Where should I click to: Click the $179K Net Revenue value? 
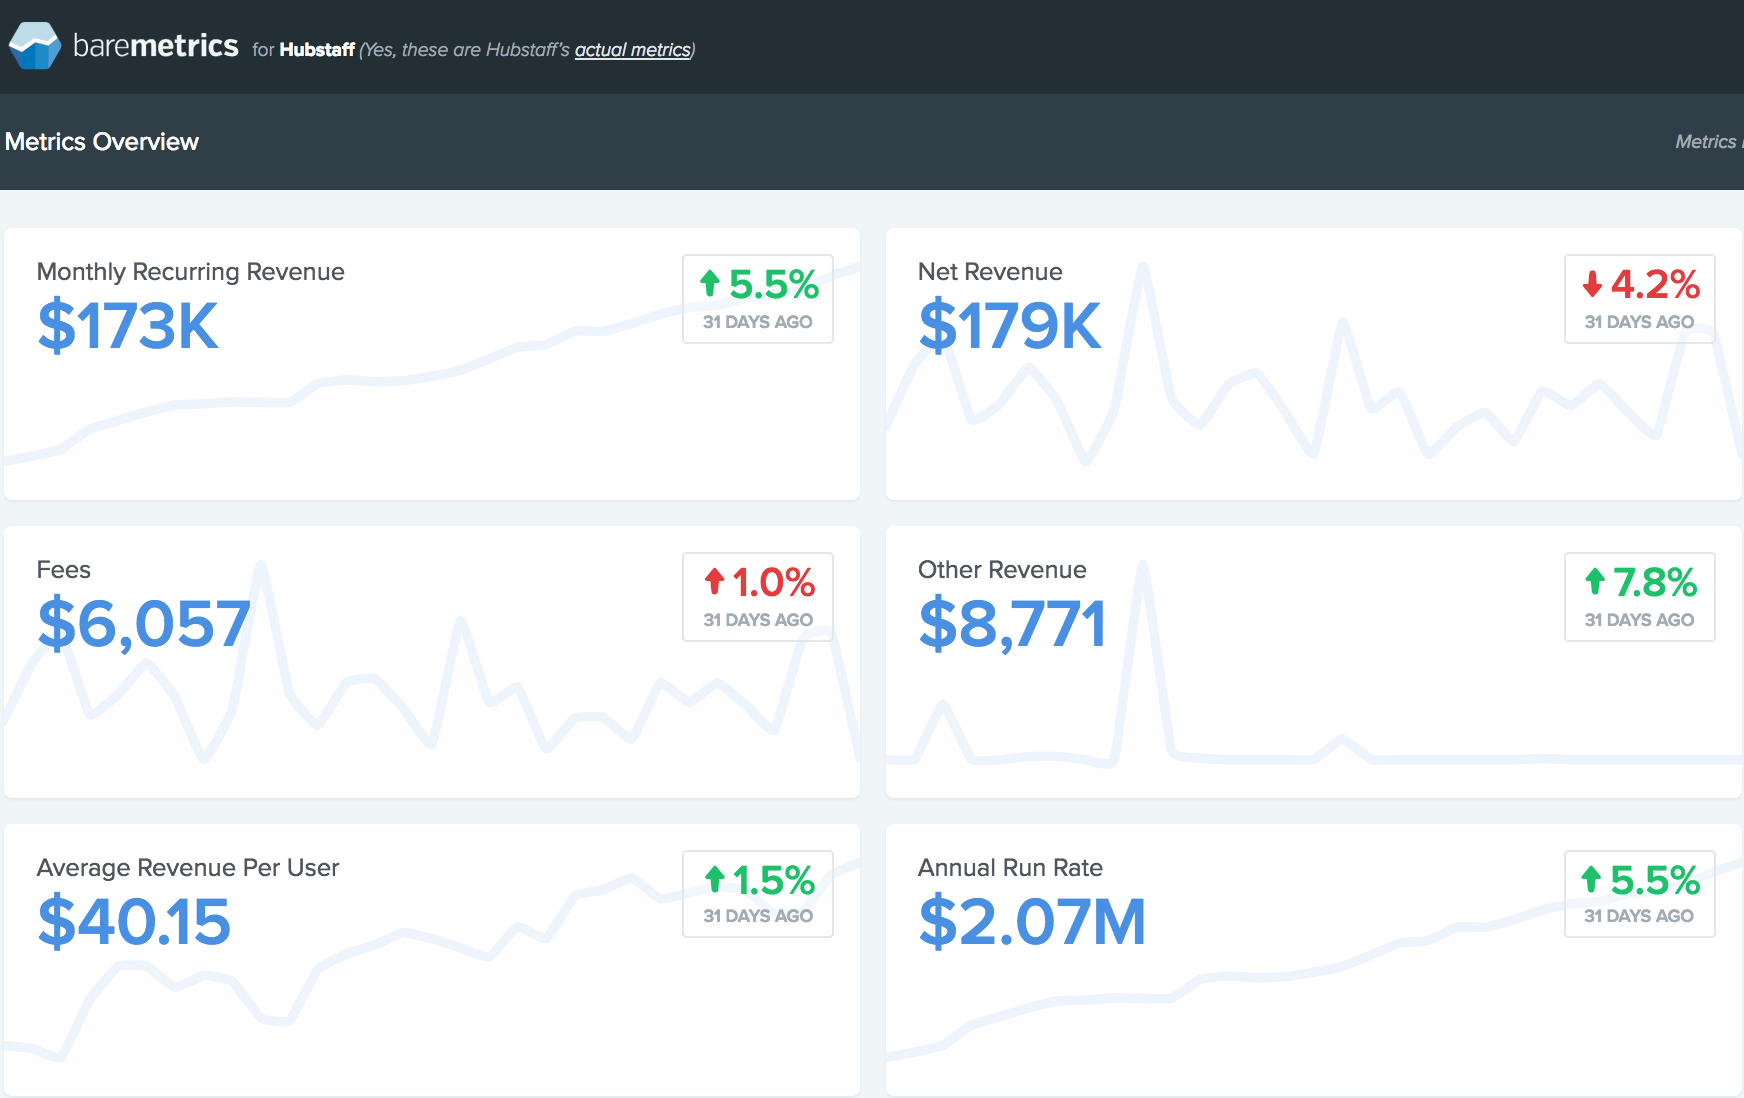1010,326
